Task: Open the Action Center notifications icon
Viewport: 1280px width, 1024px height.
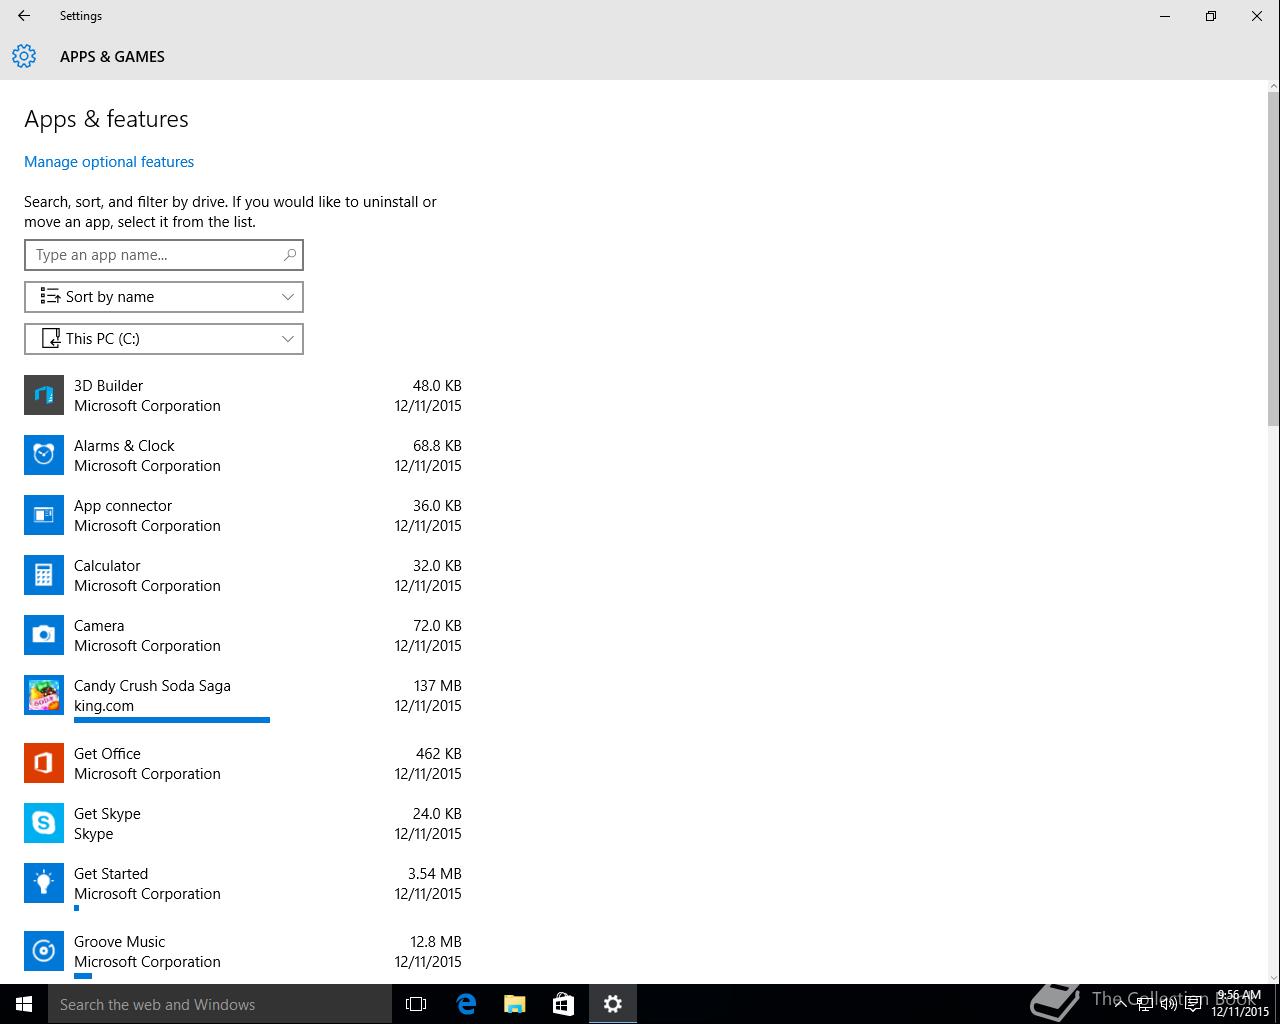Action: click(1194, 1004)
